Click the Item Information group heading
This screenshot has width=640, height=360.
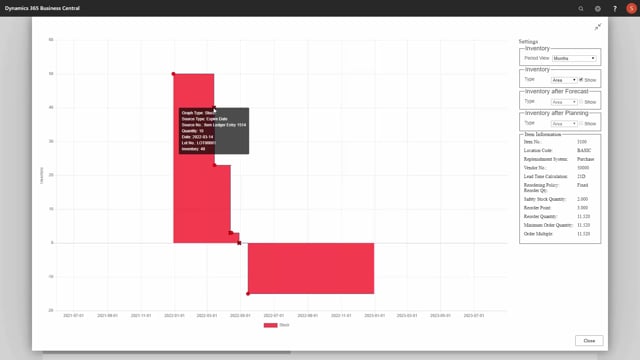coord(543,134)
